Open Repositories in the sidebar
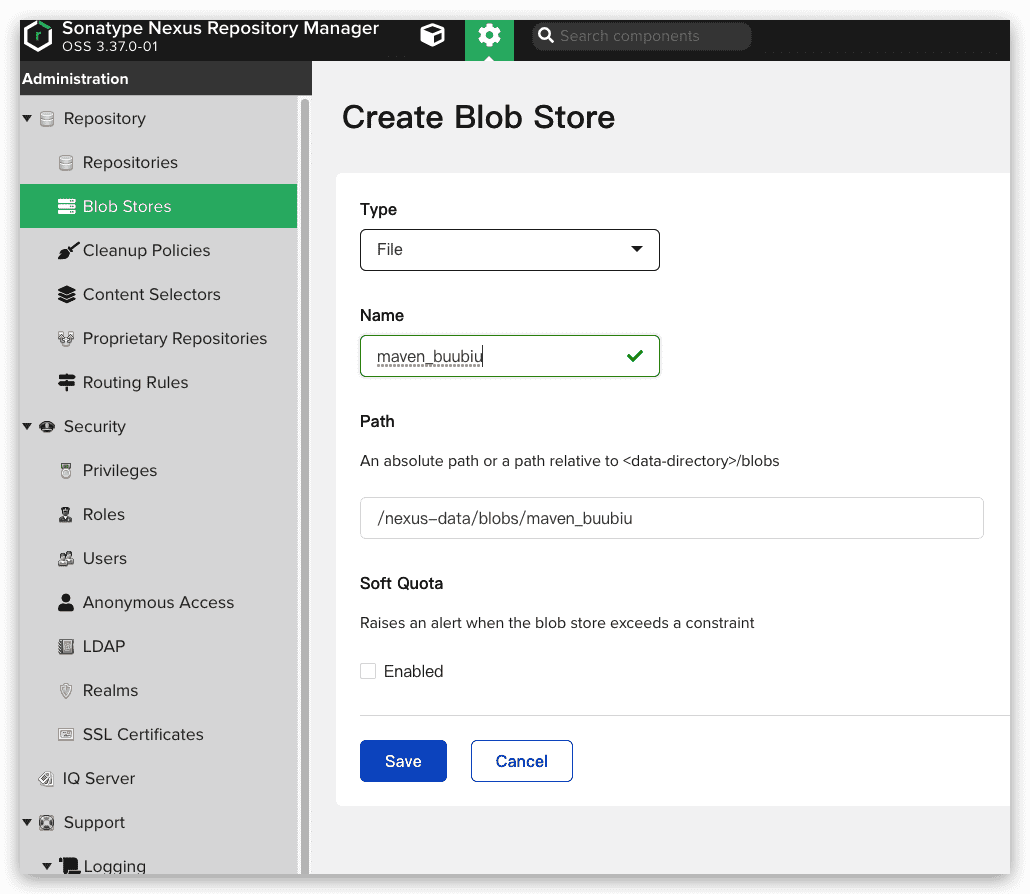Image resolution: width=1030 pixels, height=894 pixels. (x=130, y=163)
